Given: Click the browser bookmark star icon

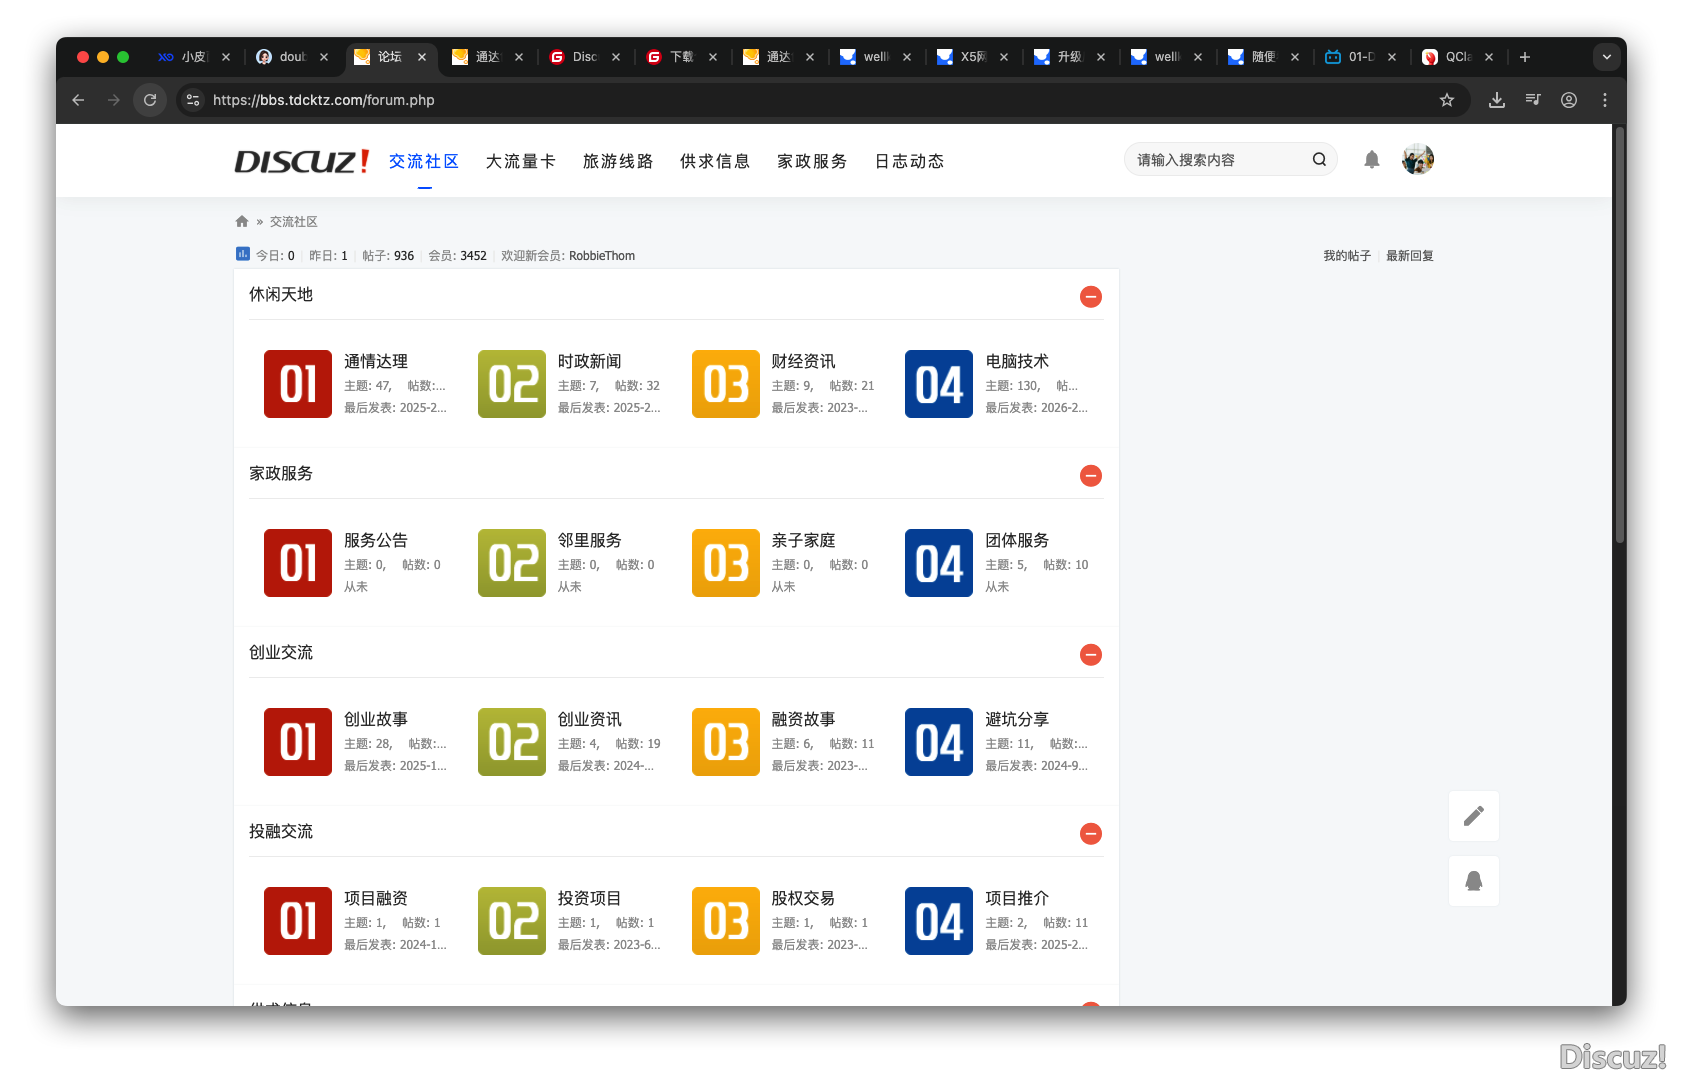Looking at the screenshot, I should point(1446,100).
